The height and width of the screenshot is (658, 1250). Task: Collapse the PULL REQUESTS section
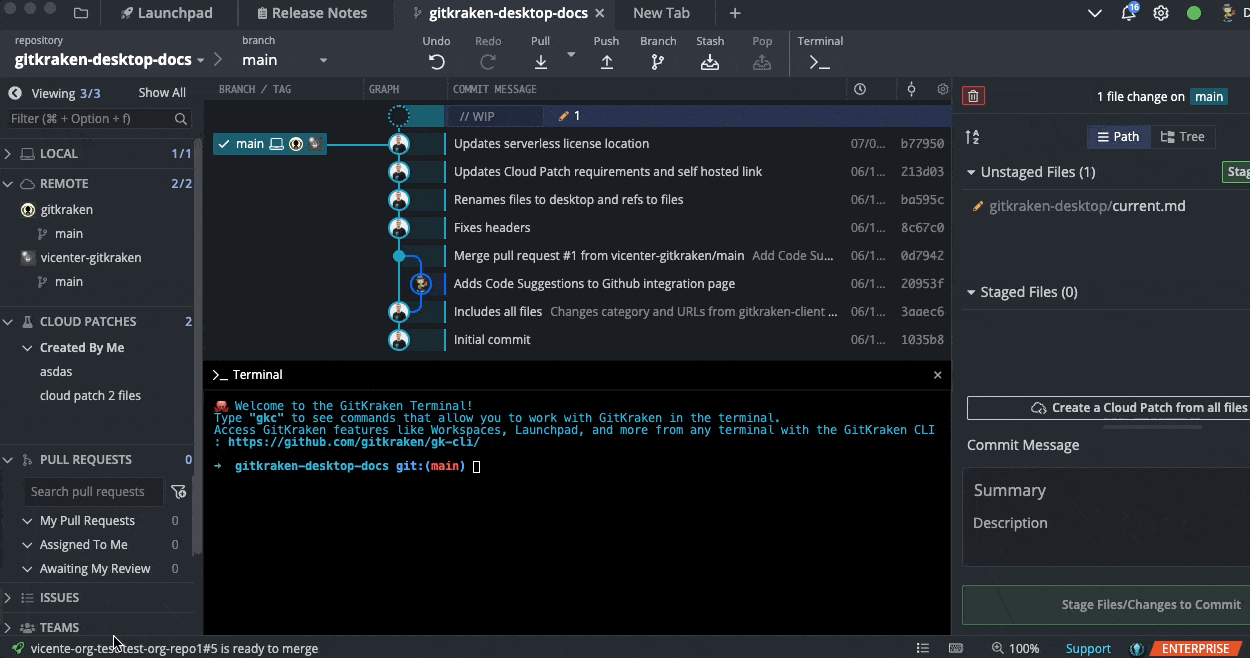click(x=8, y=460)
